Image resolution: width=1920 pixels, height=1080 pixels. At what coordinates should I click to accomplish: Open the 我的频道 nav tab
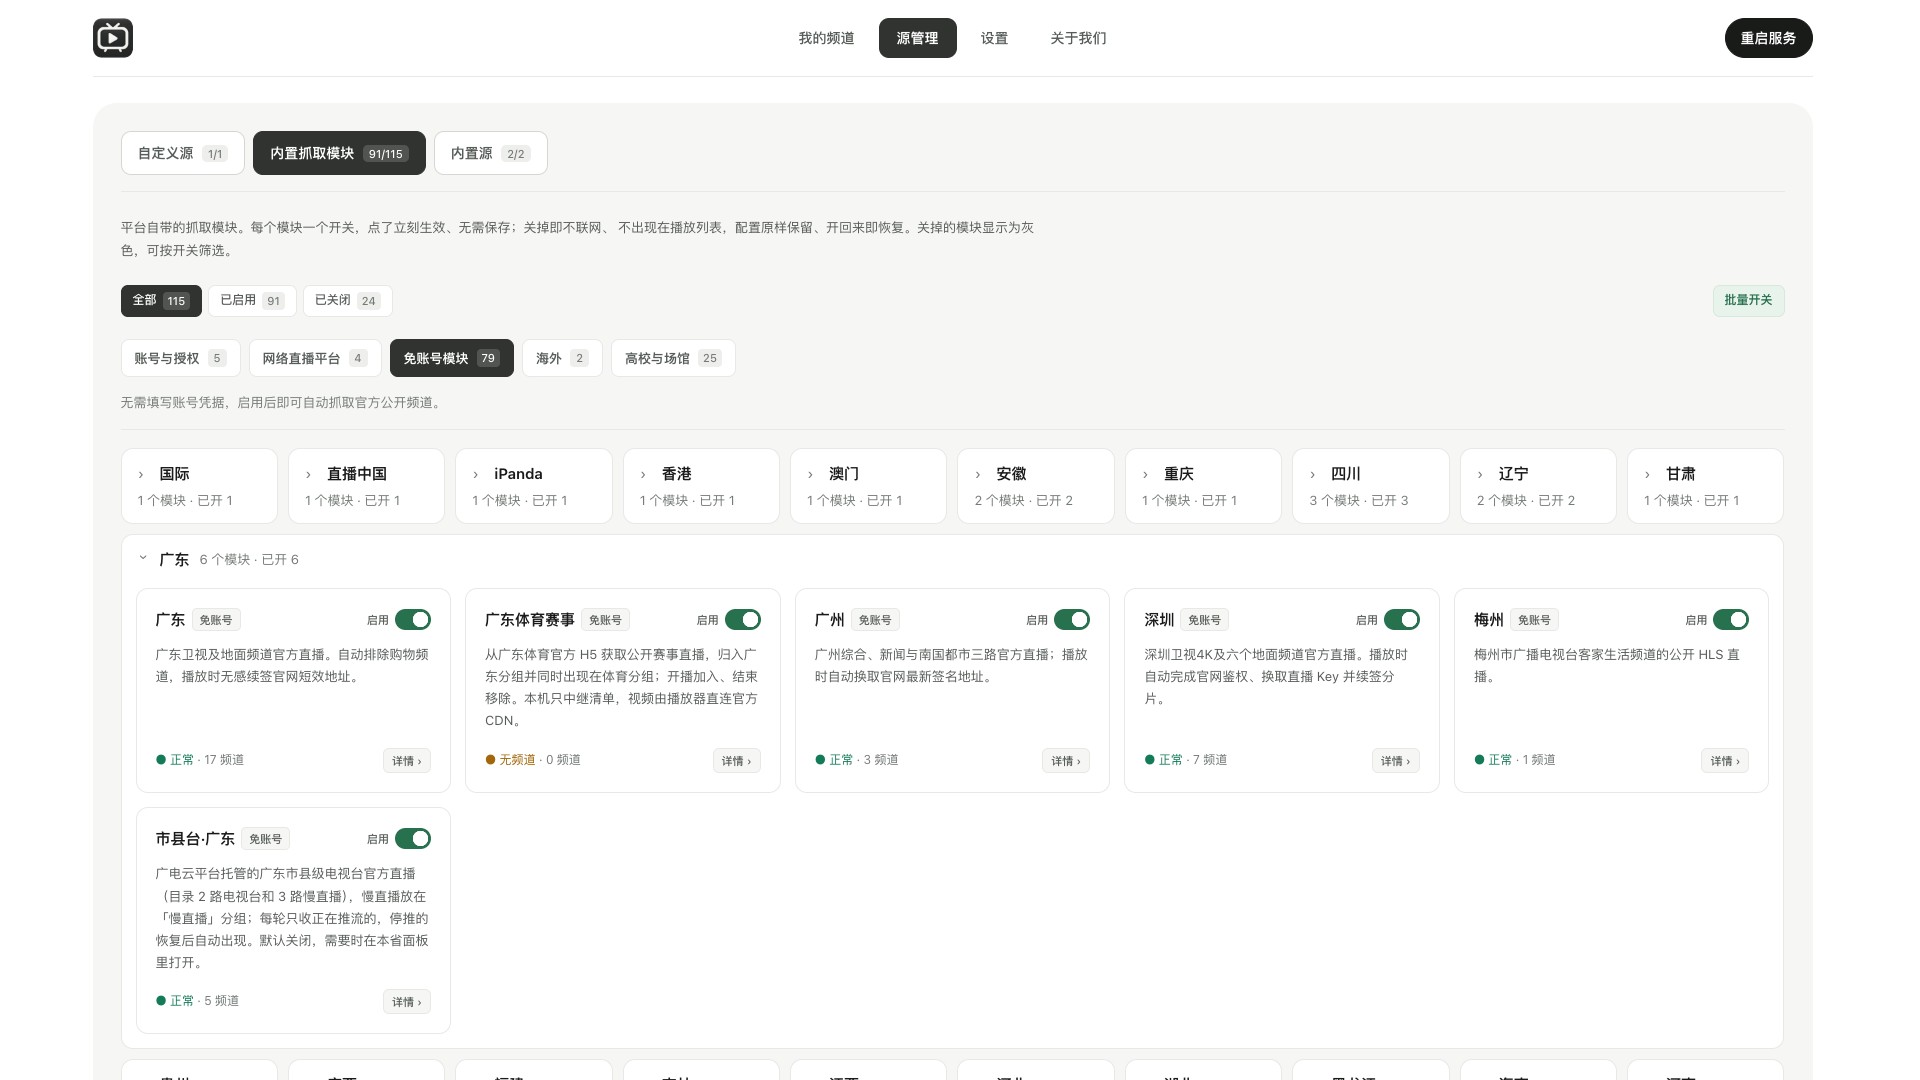pos(826,38)
